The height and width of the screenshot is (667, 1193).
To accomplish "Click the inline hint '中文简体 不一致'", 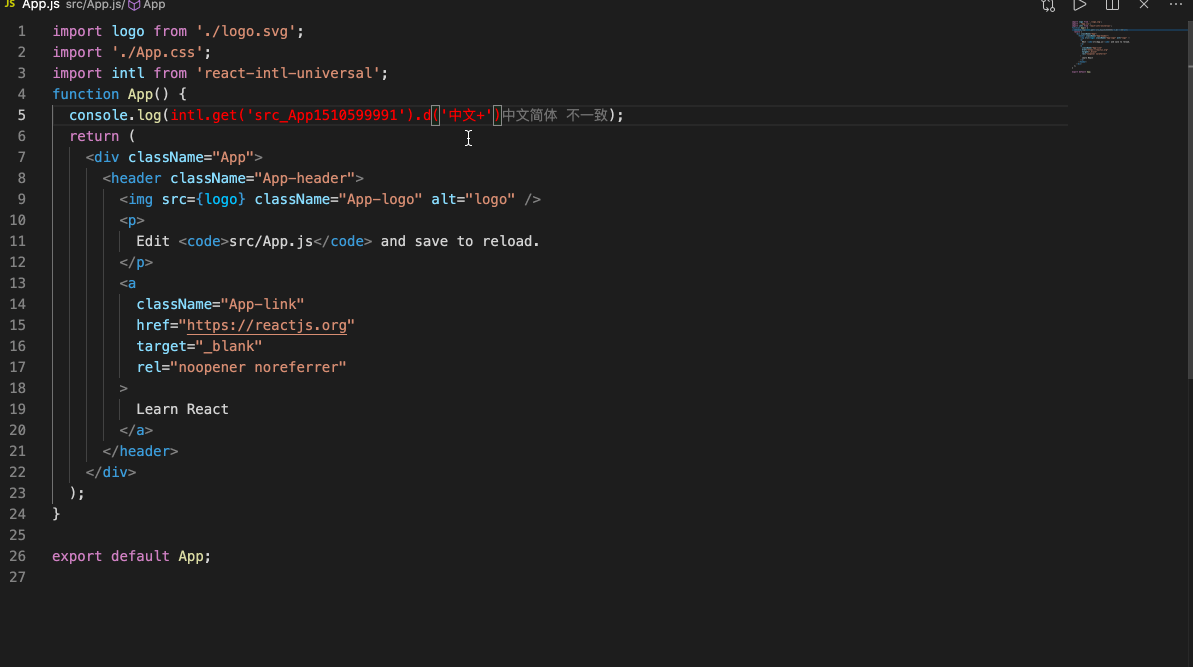I will click(555, 115).
